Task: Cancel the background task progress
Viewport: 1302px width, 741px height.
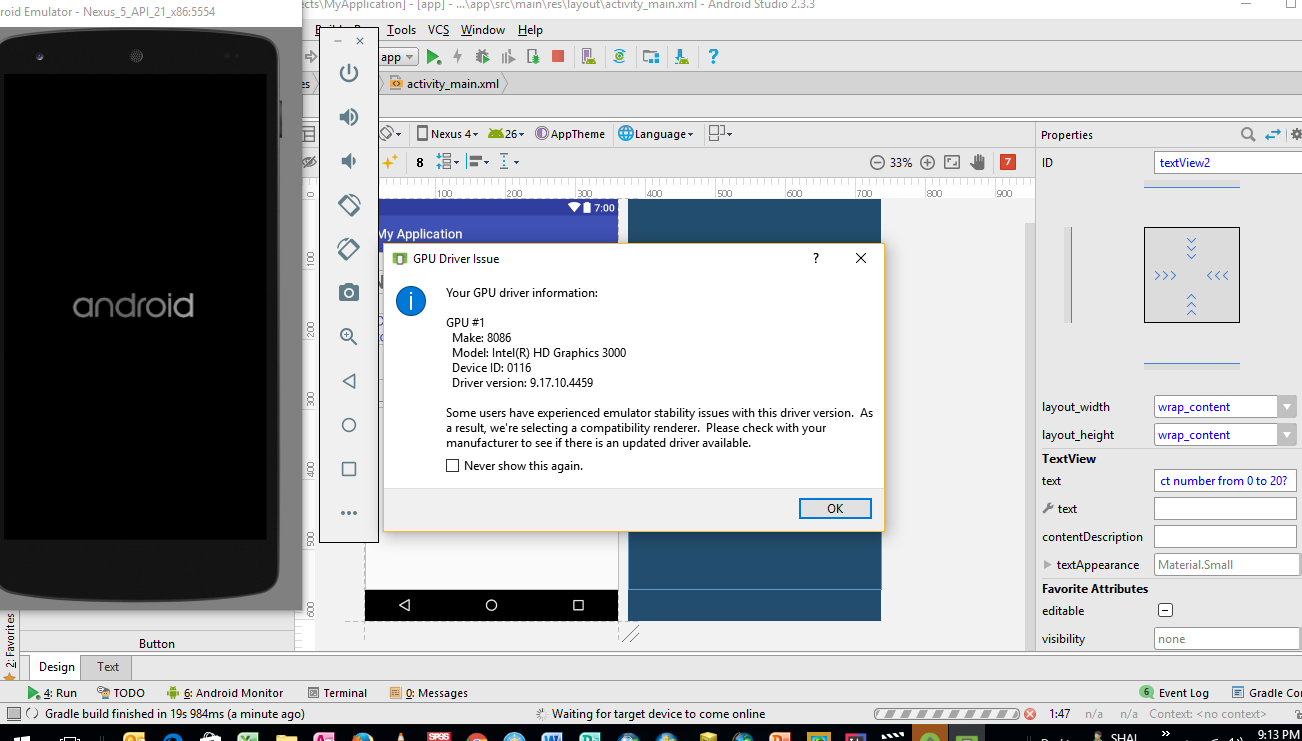Action: point(1029,714)
